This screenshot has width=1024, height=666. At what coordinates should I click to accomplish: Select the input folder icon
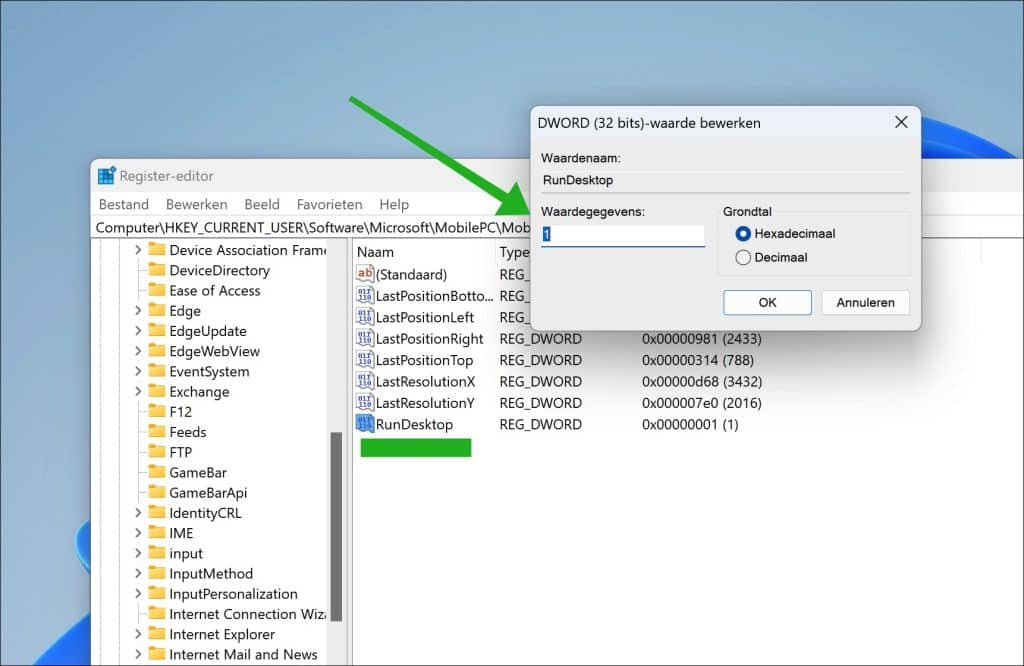pos(157,553)
